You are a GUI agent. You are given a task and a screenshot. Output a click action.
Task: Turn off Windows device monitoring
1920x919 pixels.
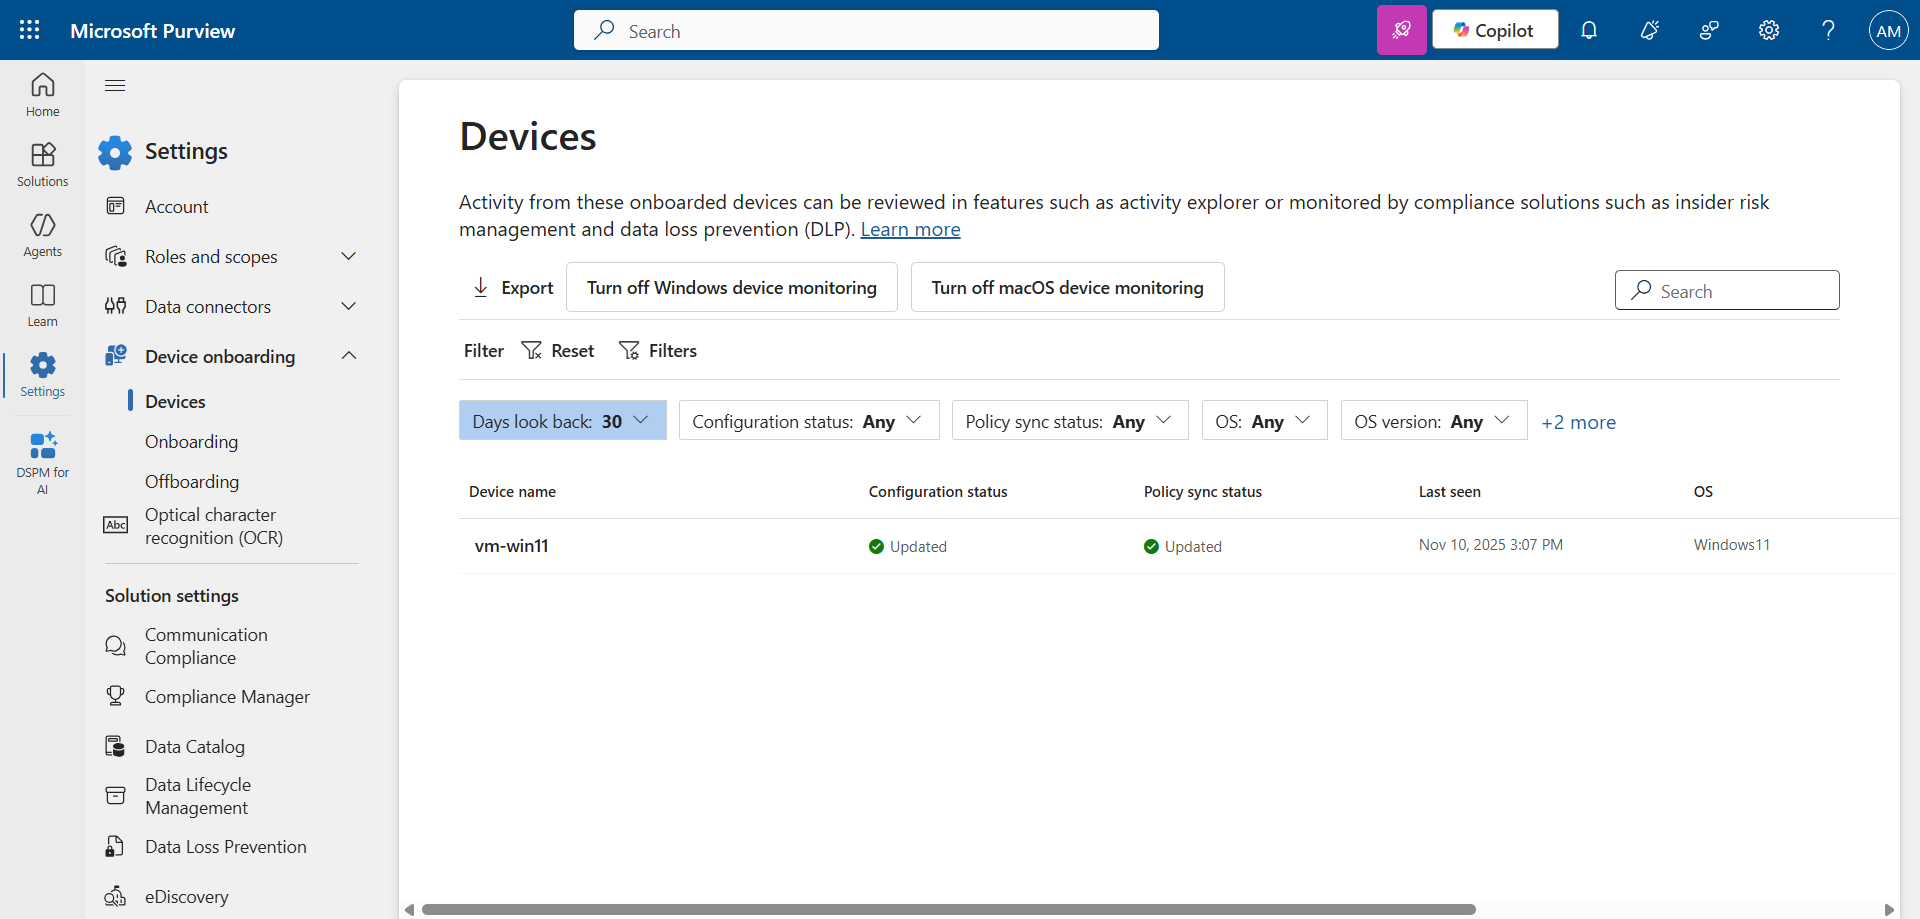(731, 288)
